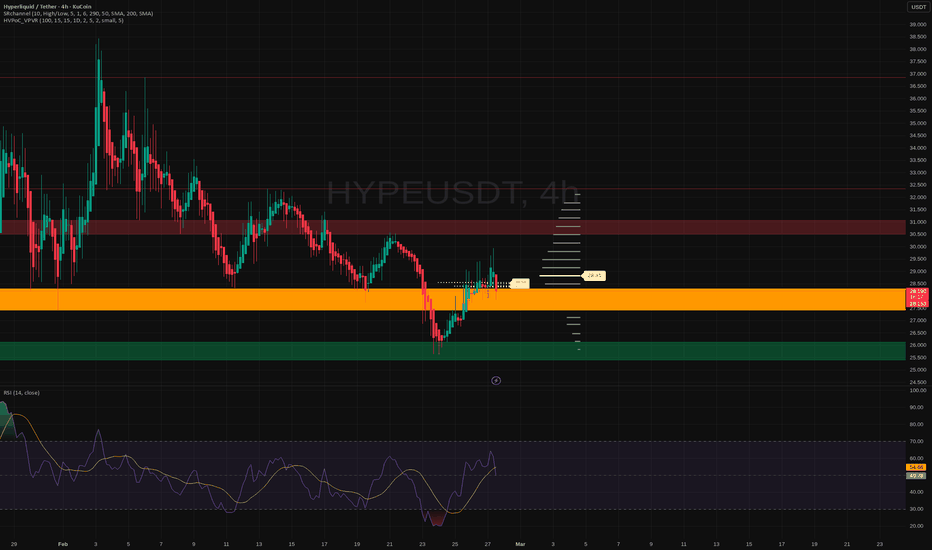Viewport: 932px width, 550px height.
Task: Click the Mar date label on time axis
Action: coord(520,544)
